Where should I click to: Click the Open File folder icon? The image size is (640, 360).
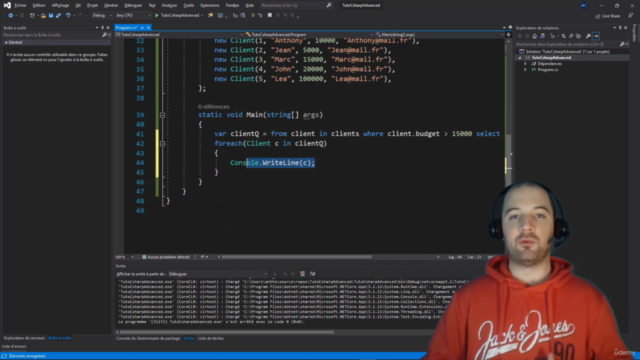click(43, 16)
